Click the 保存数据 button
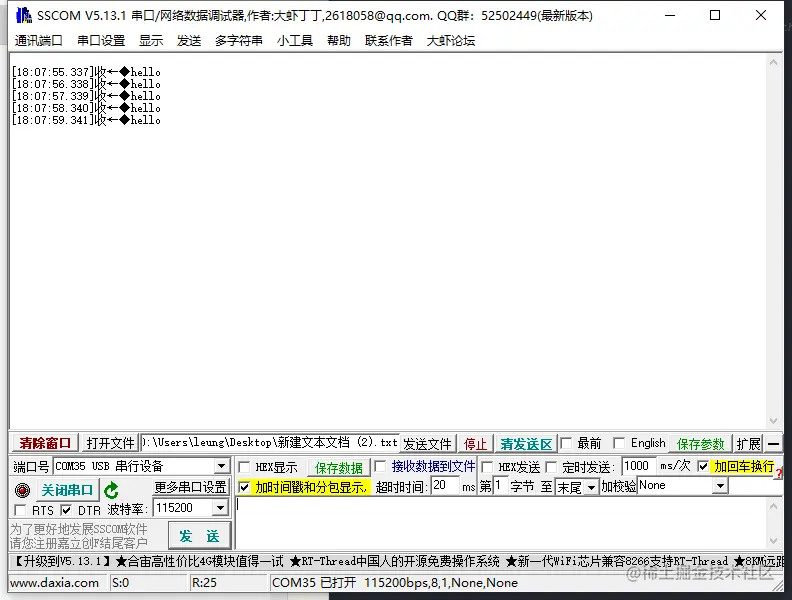The height and width of the screenshot is (600, 792). coord(338,468)
